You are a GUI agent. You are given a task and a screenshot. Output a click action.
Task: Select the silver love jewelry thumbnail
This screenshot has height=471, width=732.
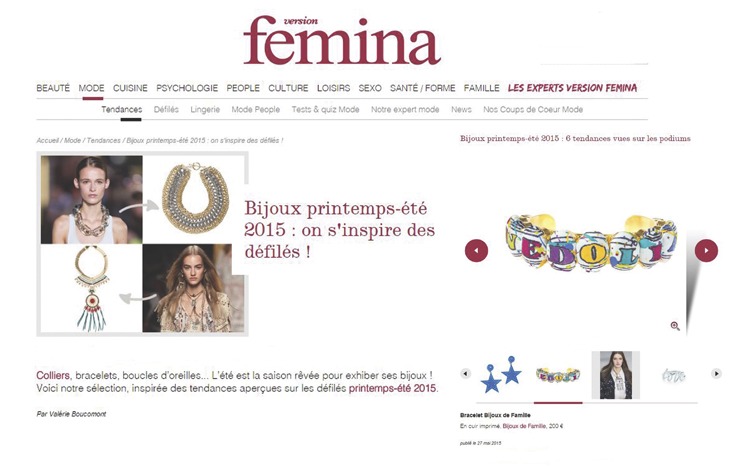point(673,375)
